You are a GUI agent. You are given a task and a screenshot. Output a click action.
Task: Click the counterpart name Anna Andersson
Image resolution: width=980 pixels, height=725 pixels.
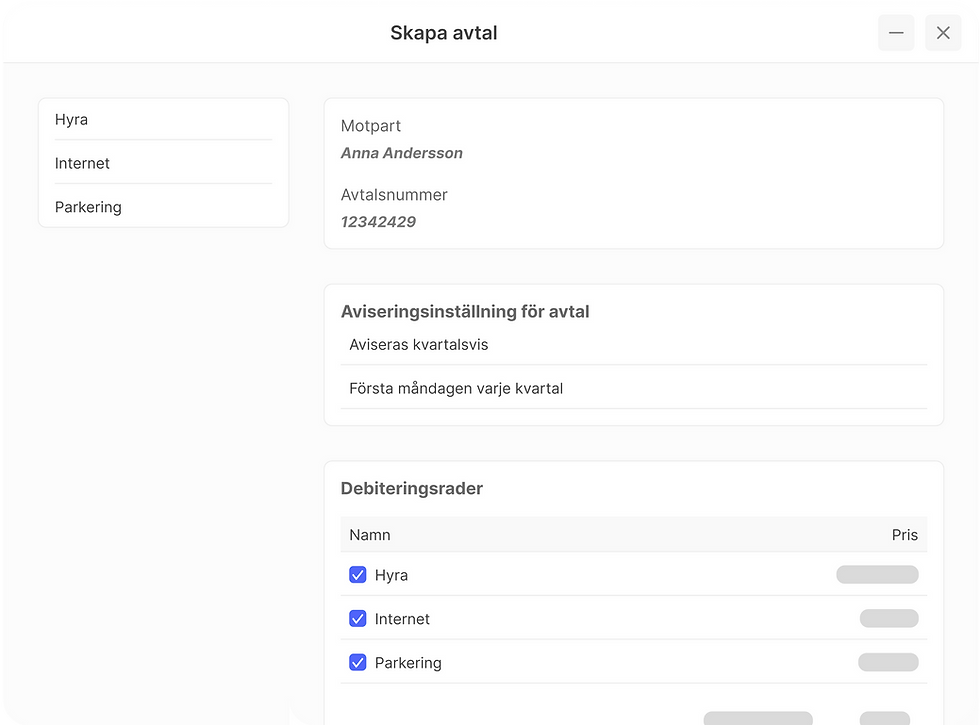coord(402,153)
